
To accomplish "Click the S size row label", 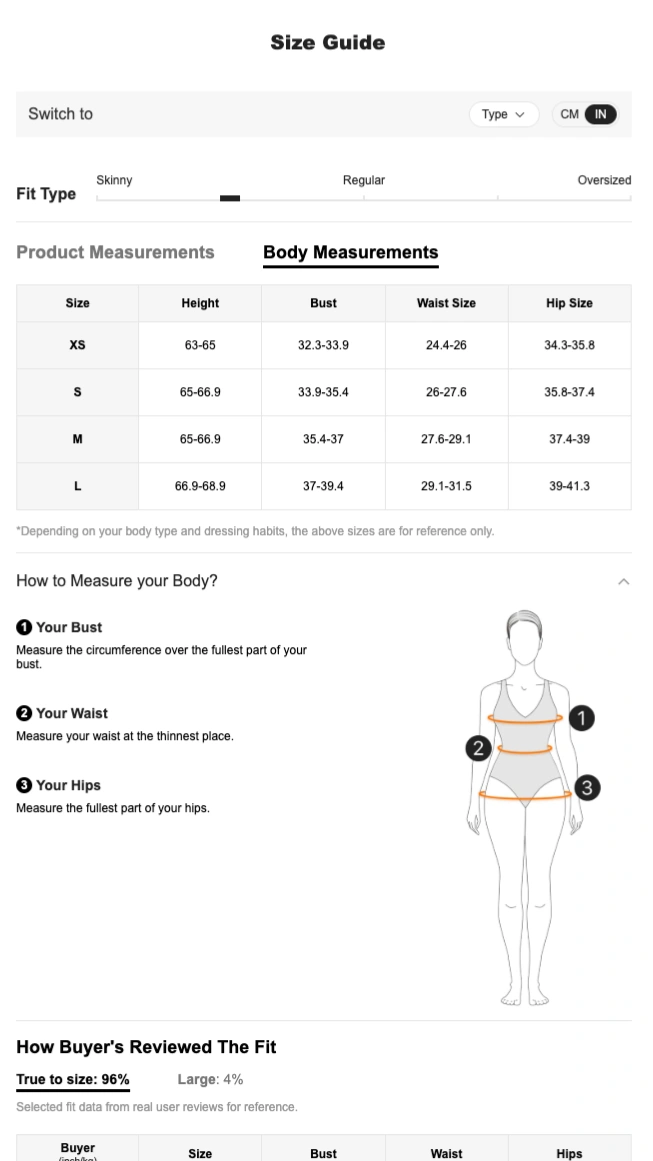I will (77, 392).
